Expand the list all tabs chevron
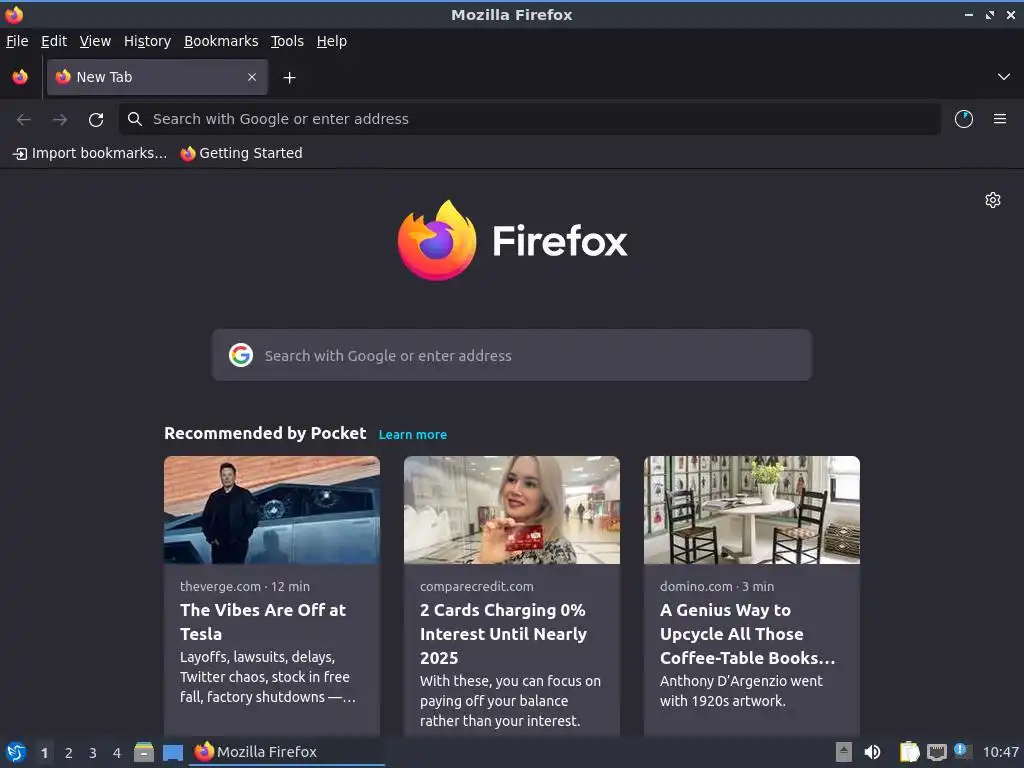Image resolution: width=1024 pixels, height=768 pixels. tap(1004, 77)
